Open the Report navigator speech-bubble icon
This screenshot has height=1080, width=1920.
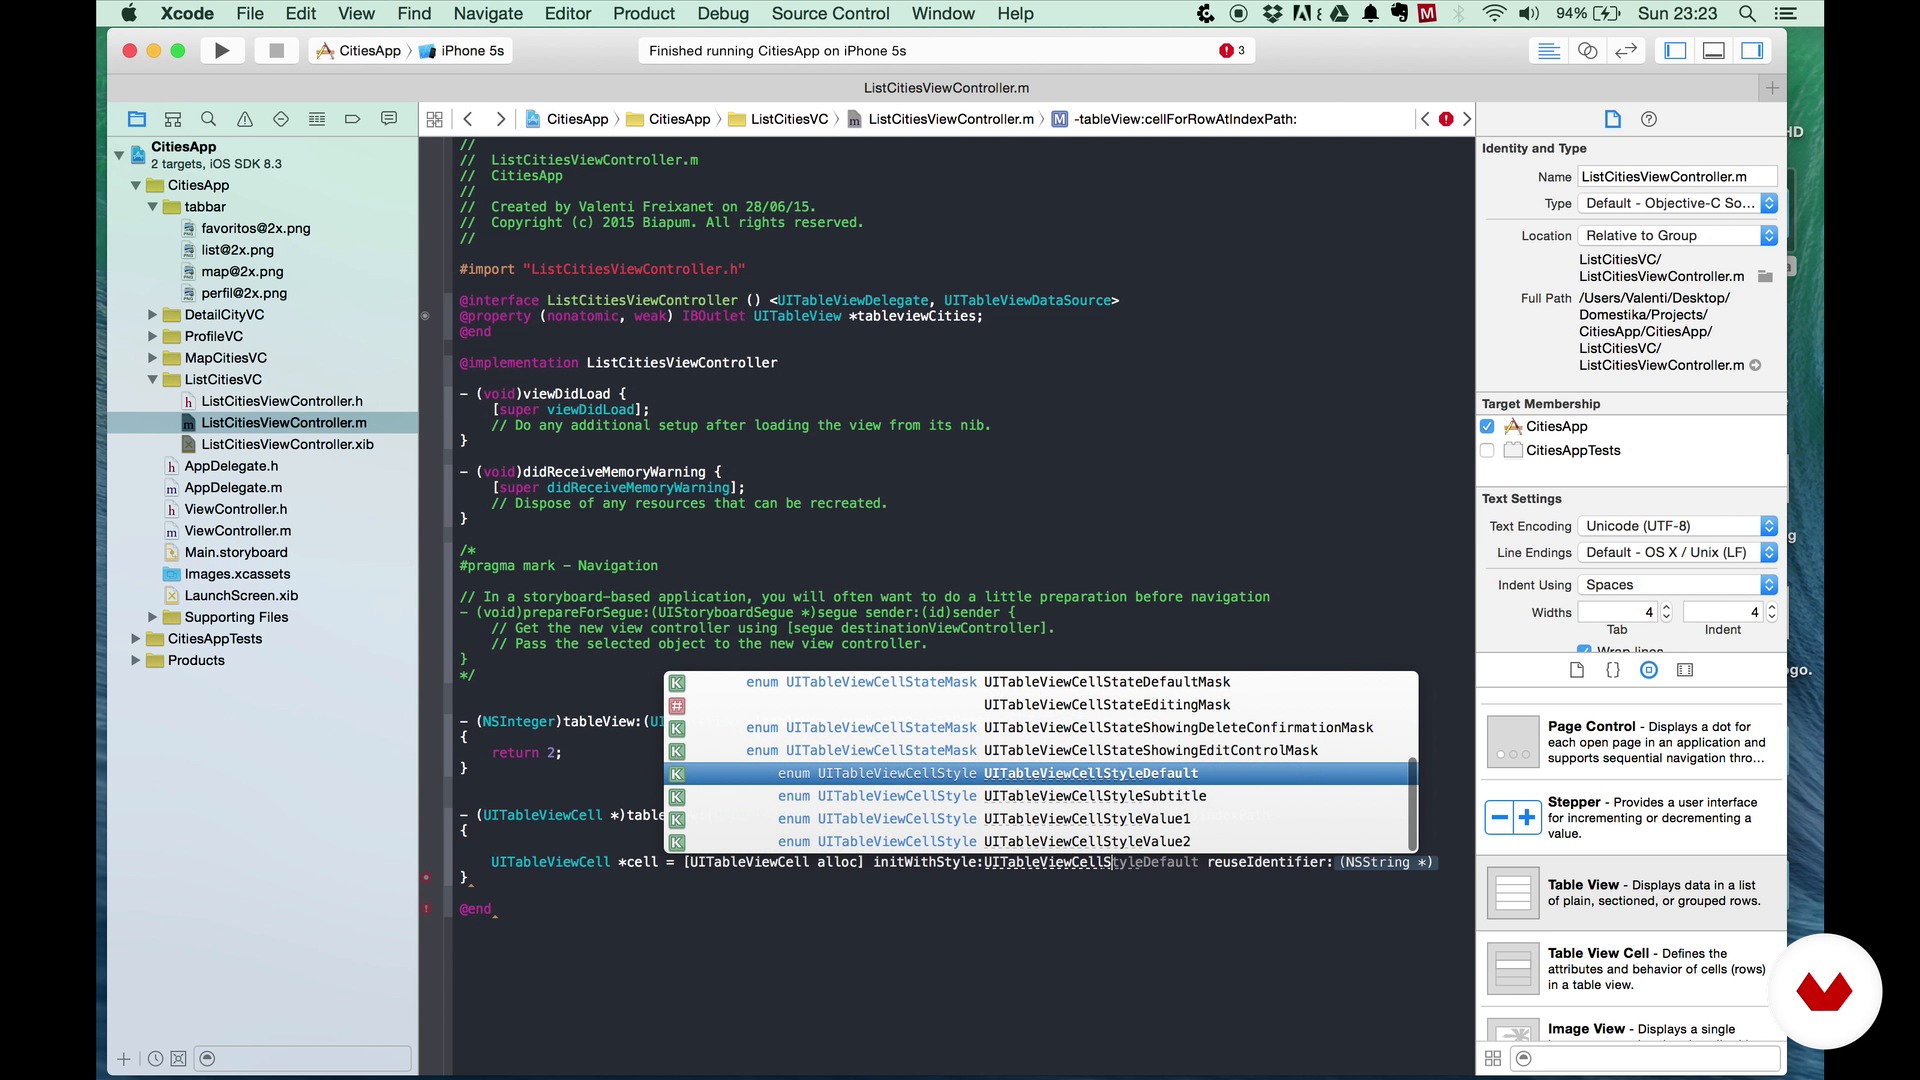tap(389, 119)
